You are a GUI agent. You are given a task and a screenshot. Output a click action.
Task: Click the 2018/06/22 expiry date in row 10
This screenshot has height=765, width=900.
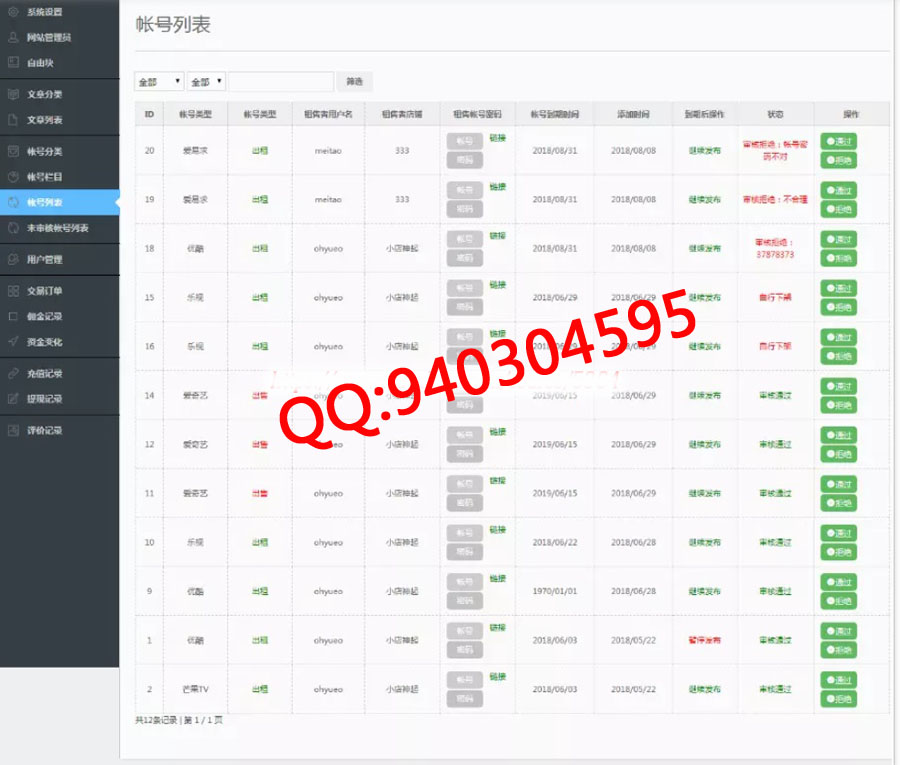[x=554, y=542]
